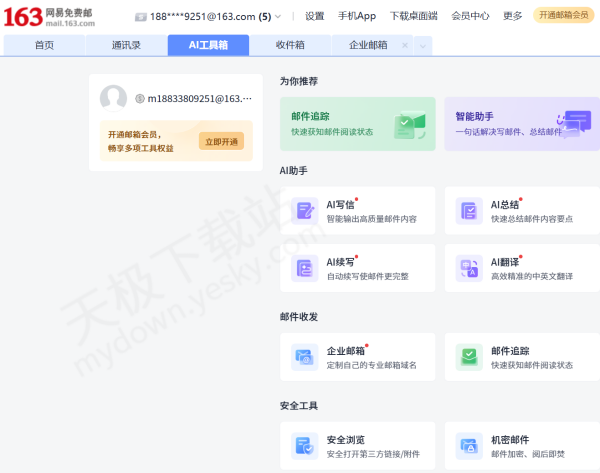Expand the tab overflow dropdown arrow
The width and height of the screenshot is (600, 473).
click(423, 46)
